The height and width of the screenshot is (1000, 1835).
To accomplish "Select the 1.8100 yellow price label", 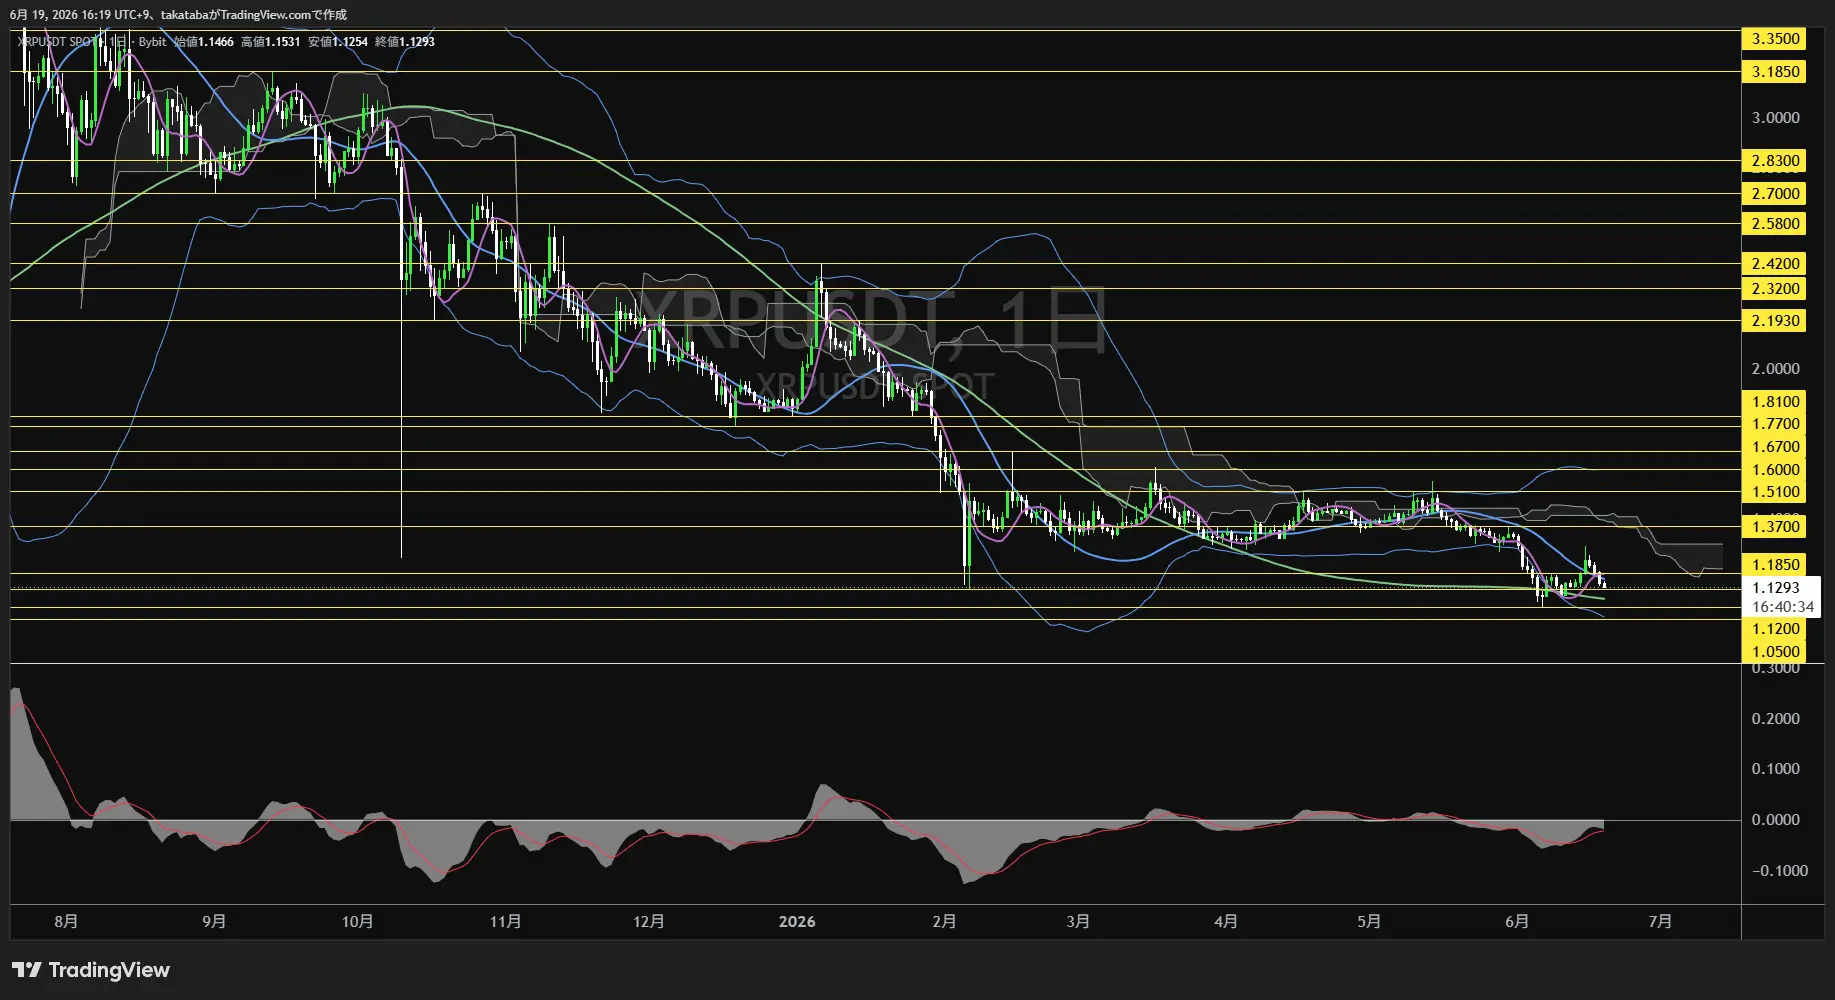I will (x=1775, y=402).
